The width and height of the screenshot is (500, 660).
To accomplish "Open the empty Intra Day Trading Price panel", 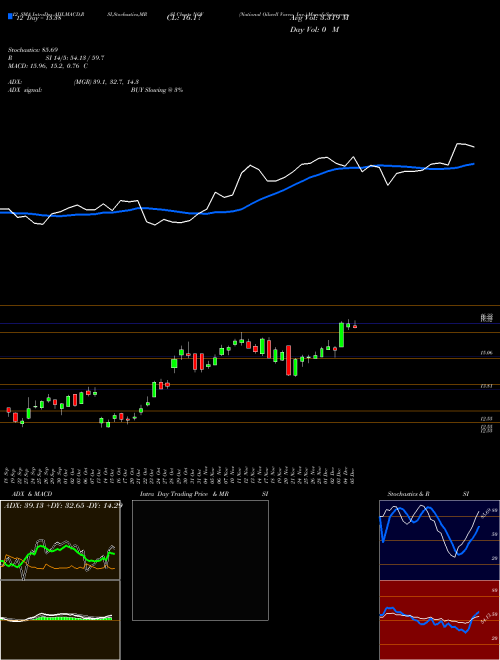I will [200, 560].
